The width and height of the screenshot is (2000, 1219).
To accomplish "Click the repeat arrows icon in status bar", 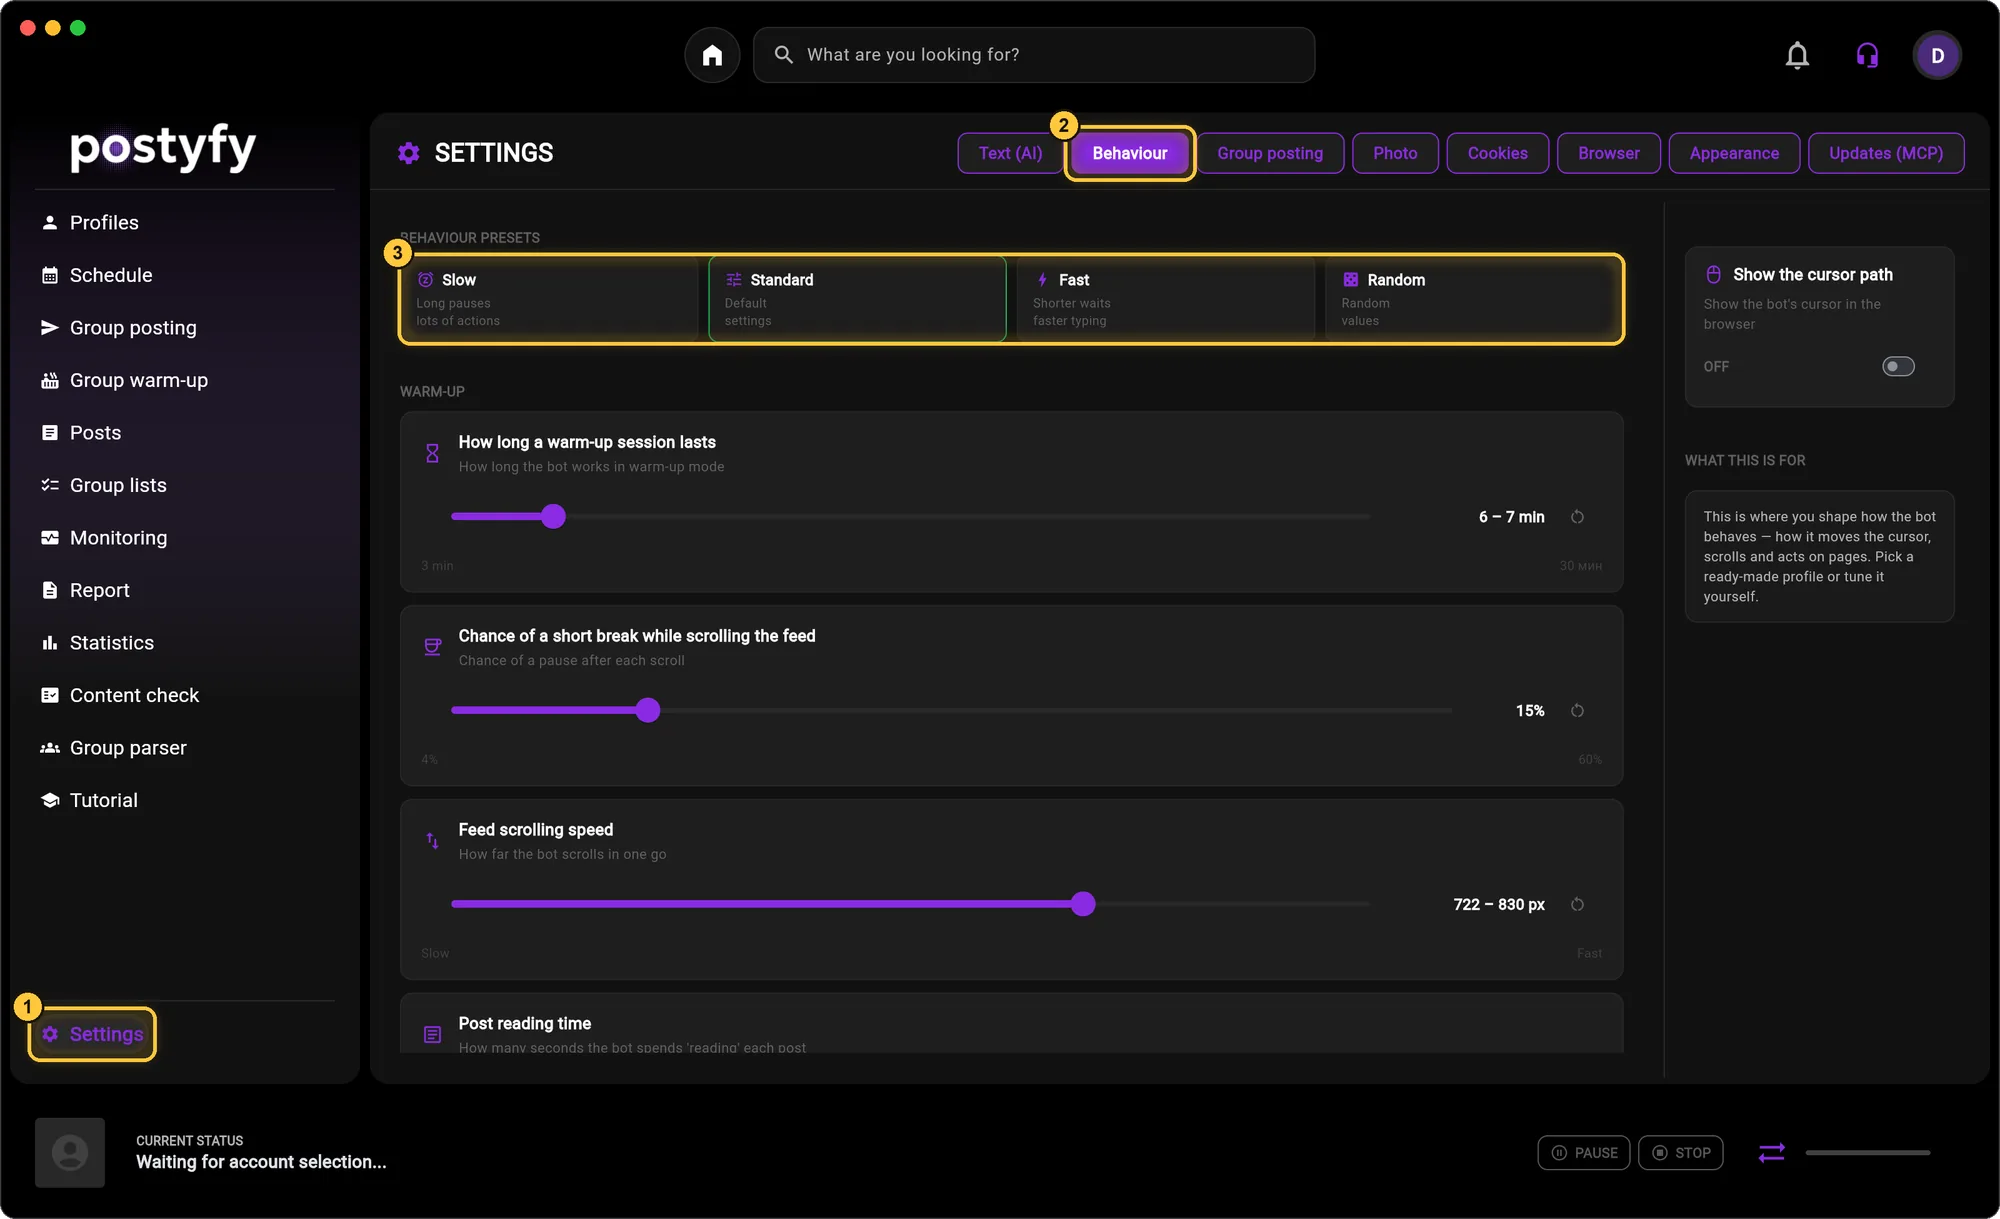I will tap(1771, 1153).
